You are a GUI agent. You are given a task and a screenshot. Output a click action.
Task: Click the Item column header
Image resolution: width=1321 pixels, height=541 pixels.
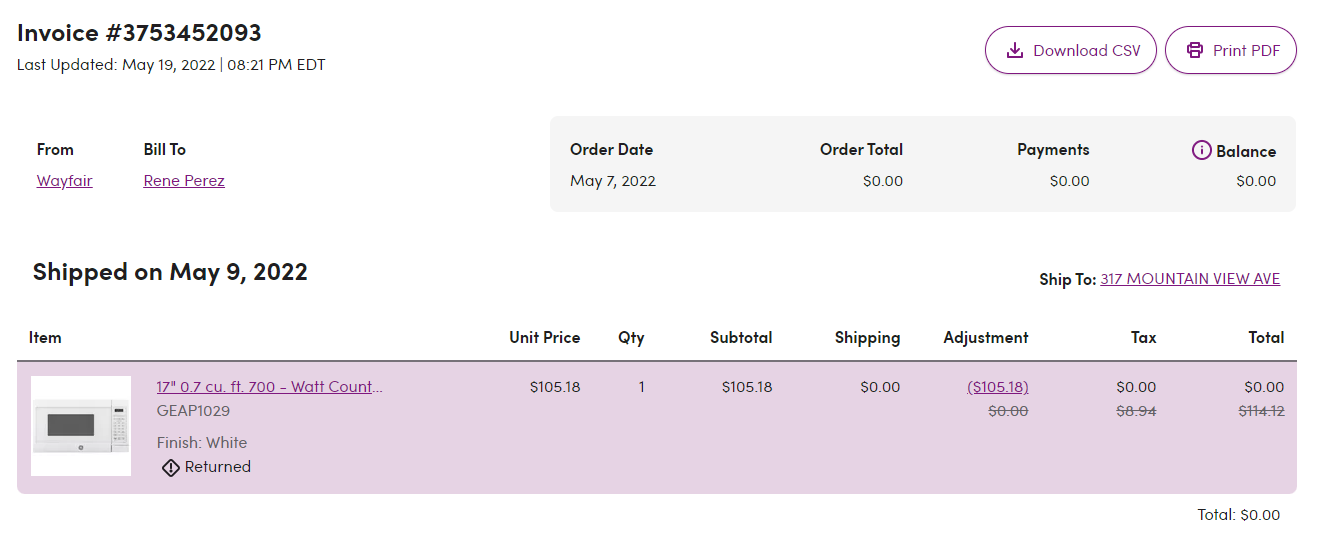click(x=45, y=338)
